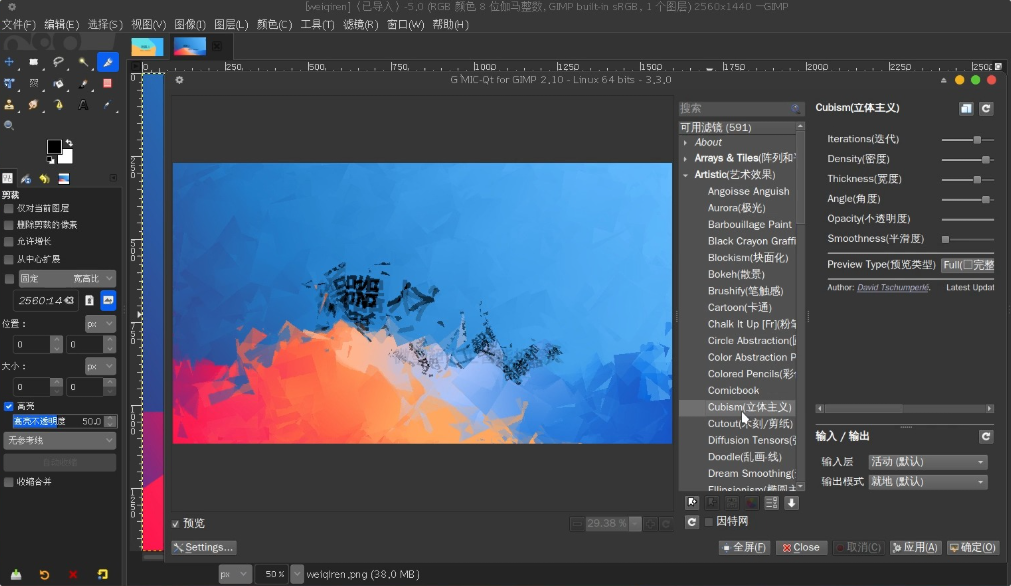Screen dimensions: 1011x586
Task: Open the 图层(L) layer menu
Action: (231, 24)
